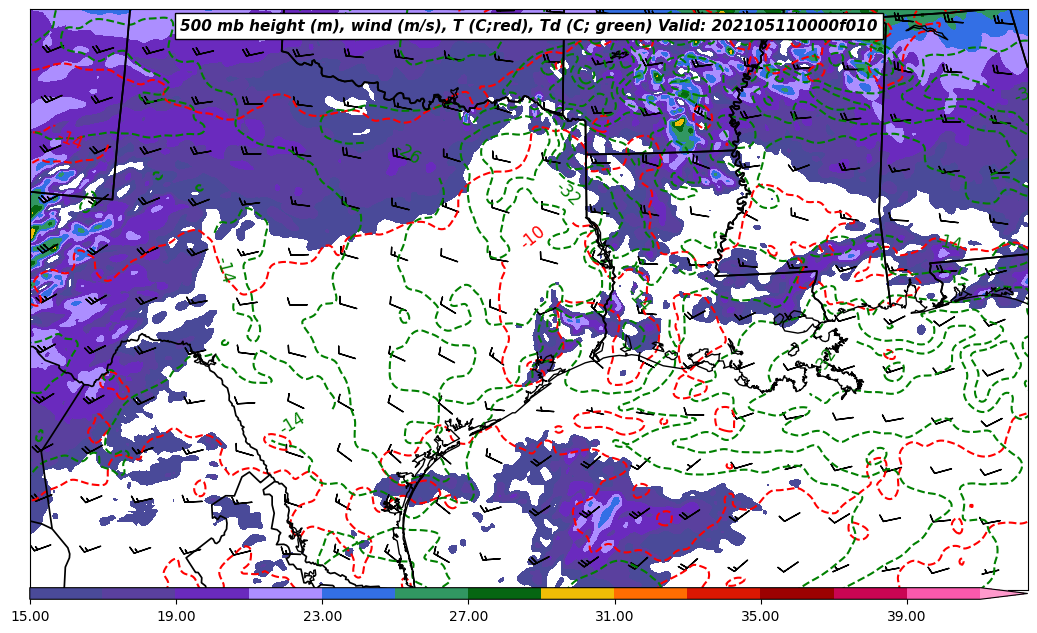Click the green -14 label in south Texas

tap(291, 423)
